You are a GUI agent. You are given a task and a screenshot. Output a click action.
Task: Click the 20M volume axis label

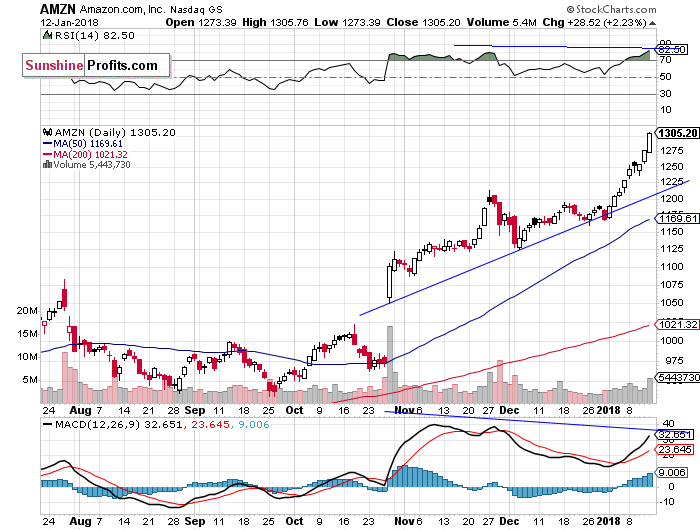[28, 311]
